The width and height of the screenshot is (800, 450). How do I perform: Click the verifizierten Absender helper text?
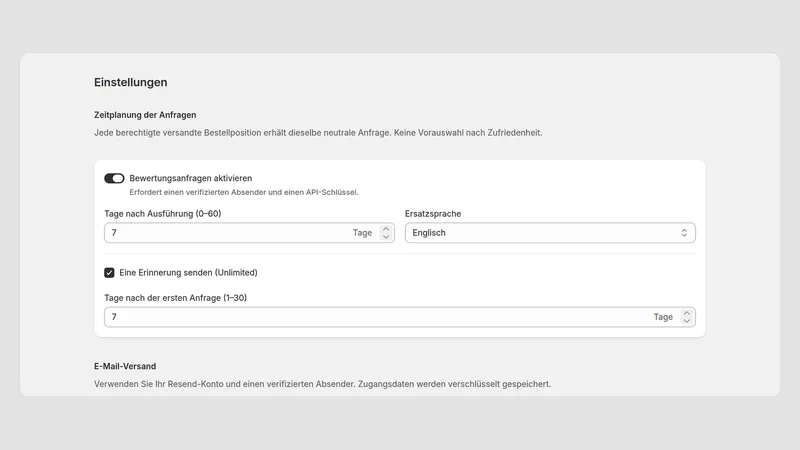(244, 192)
